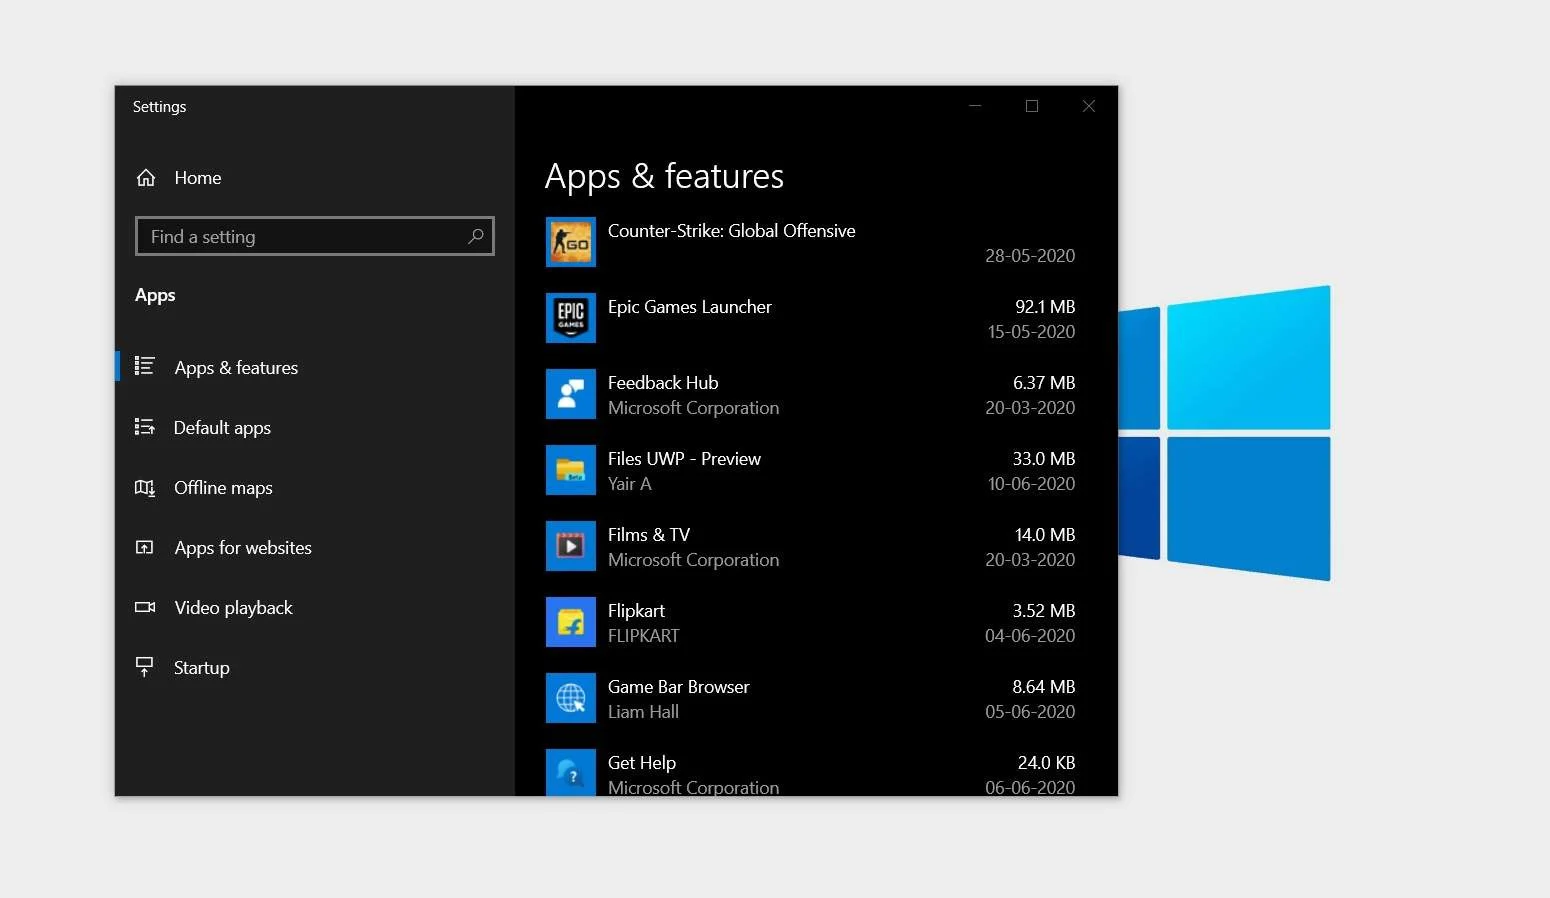Click the search magnifier icon
The height and width of the screenshot is (898, 1550).
[476, 236]
